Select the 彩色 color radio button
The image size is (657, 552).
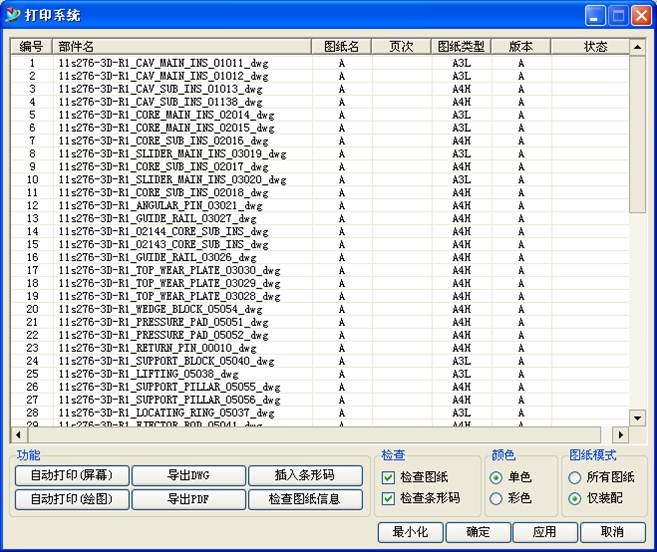tap(497, 498)
